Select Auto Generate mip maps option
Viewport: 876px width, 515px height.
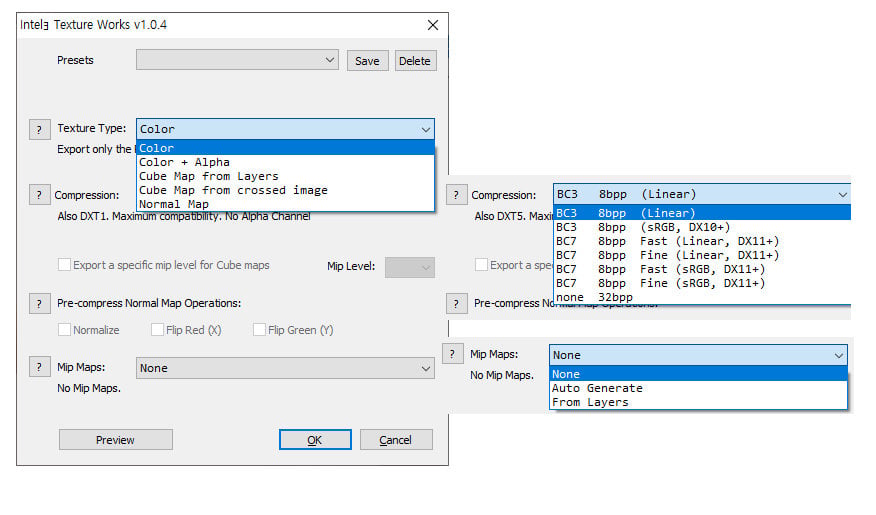698,388
